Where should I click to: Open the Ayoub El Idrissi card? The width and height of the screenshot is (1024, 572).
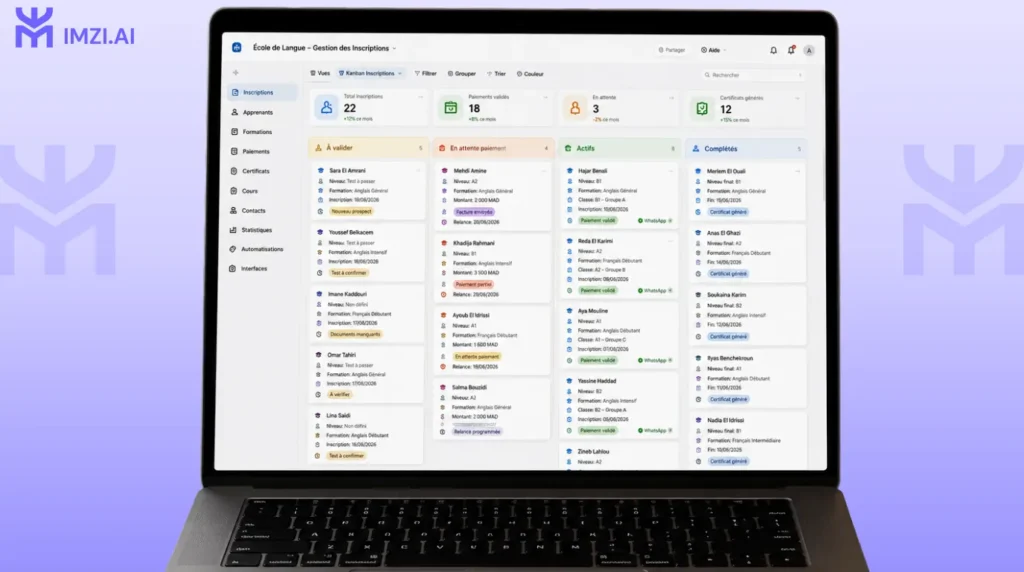(492, 341)
